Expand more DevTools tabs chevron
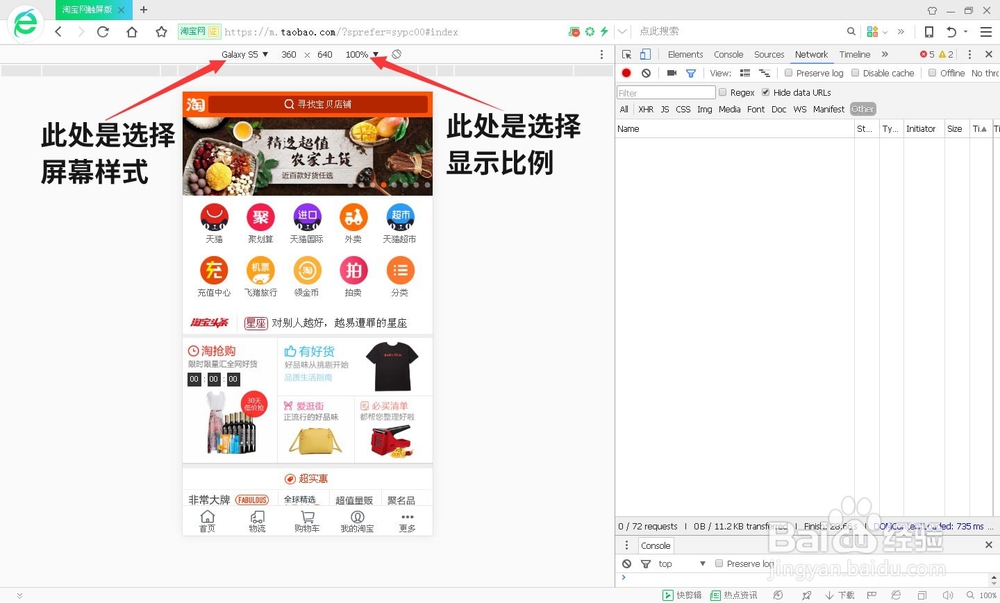The height and width of the screenshot is (603, 1000). [885, 54]
